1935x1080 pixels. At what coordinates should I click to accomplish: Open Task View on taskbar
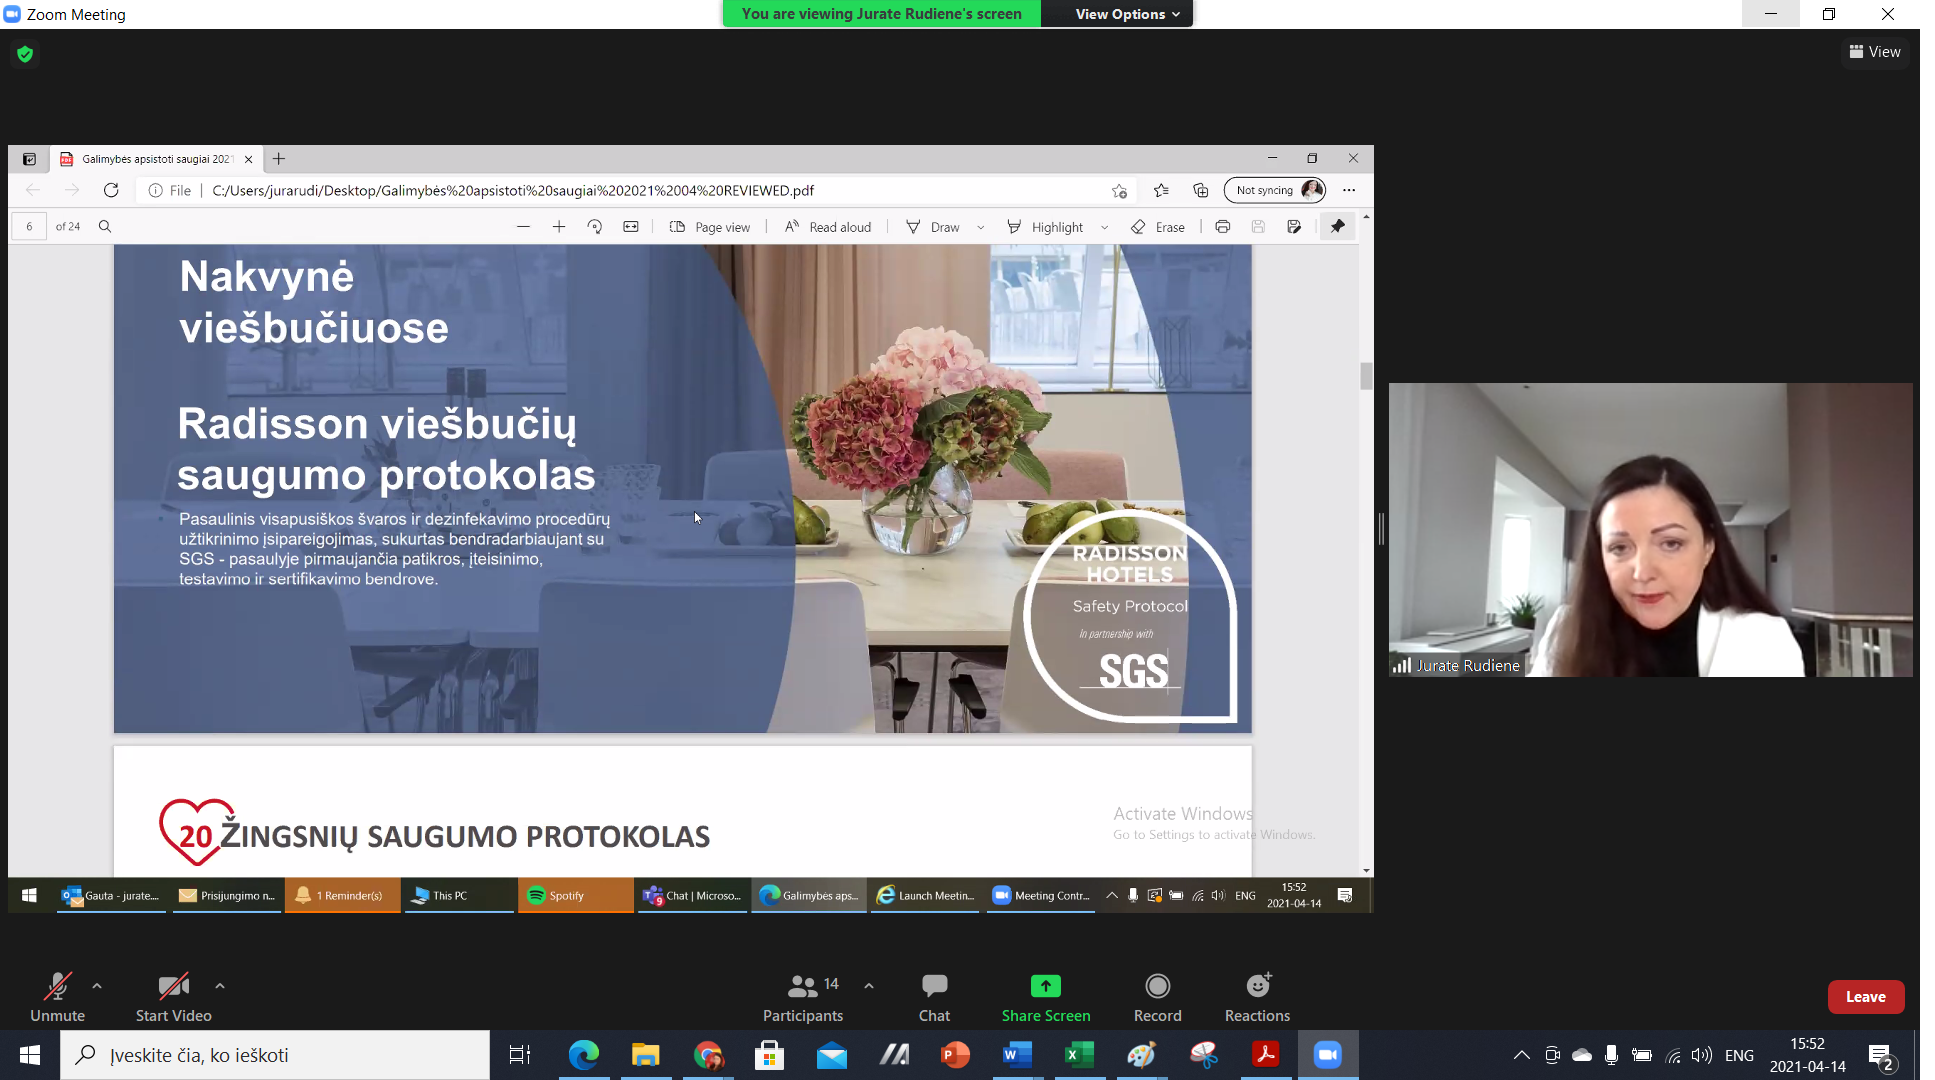tap(520, 1055)
